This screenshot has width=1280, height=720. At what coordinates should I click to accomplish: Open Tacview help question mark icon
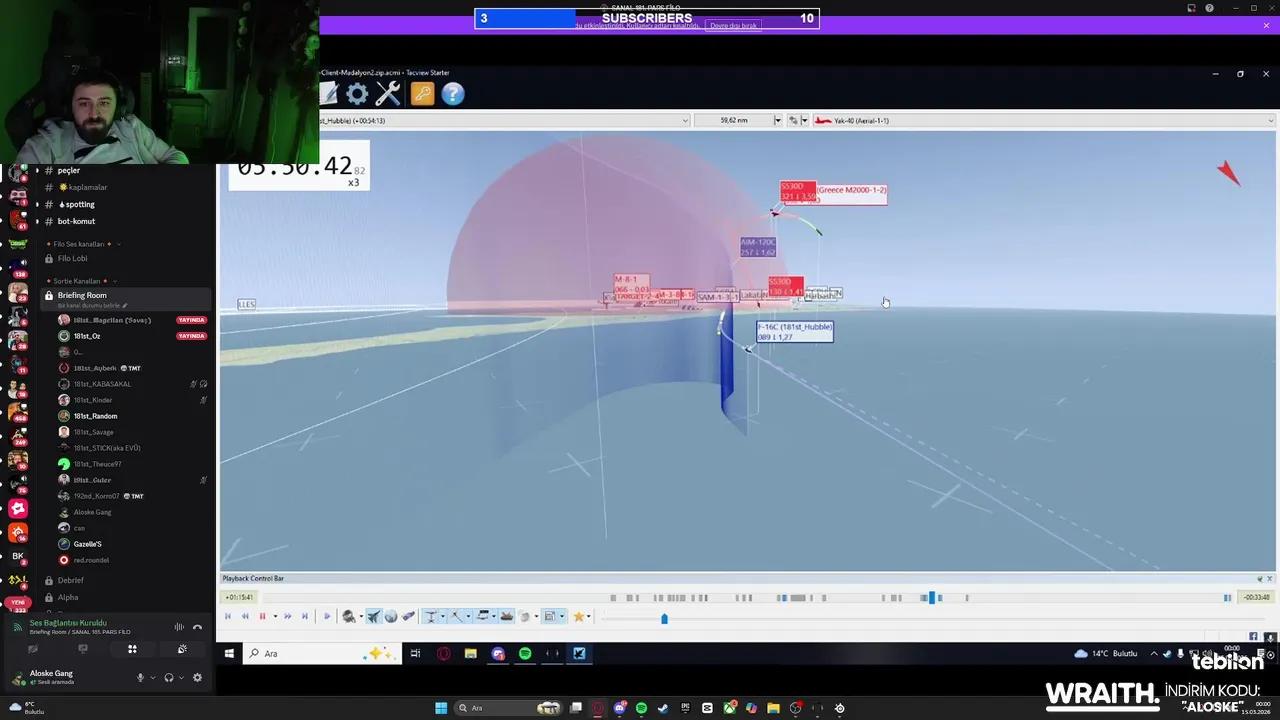(x=453, y=94)
